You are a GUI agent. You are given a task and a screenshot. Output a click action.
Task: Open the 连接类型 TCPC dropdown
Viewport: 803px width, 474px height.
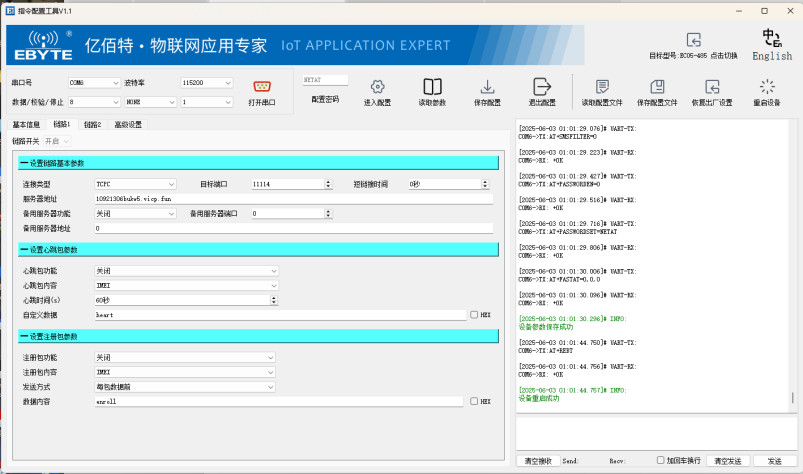tap(135, 184)
